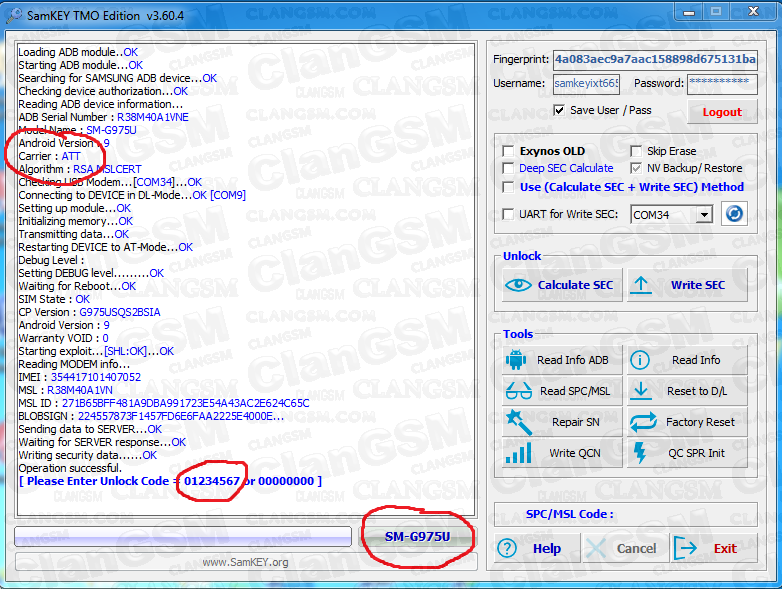782x589 pixels.
Task: Click the Write QCN button label
Action: click(x=575, y=453)
